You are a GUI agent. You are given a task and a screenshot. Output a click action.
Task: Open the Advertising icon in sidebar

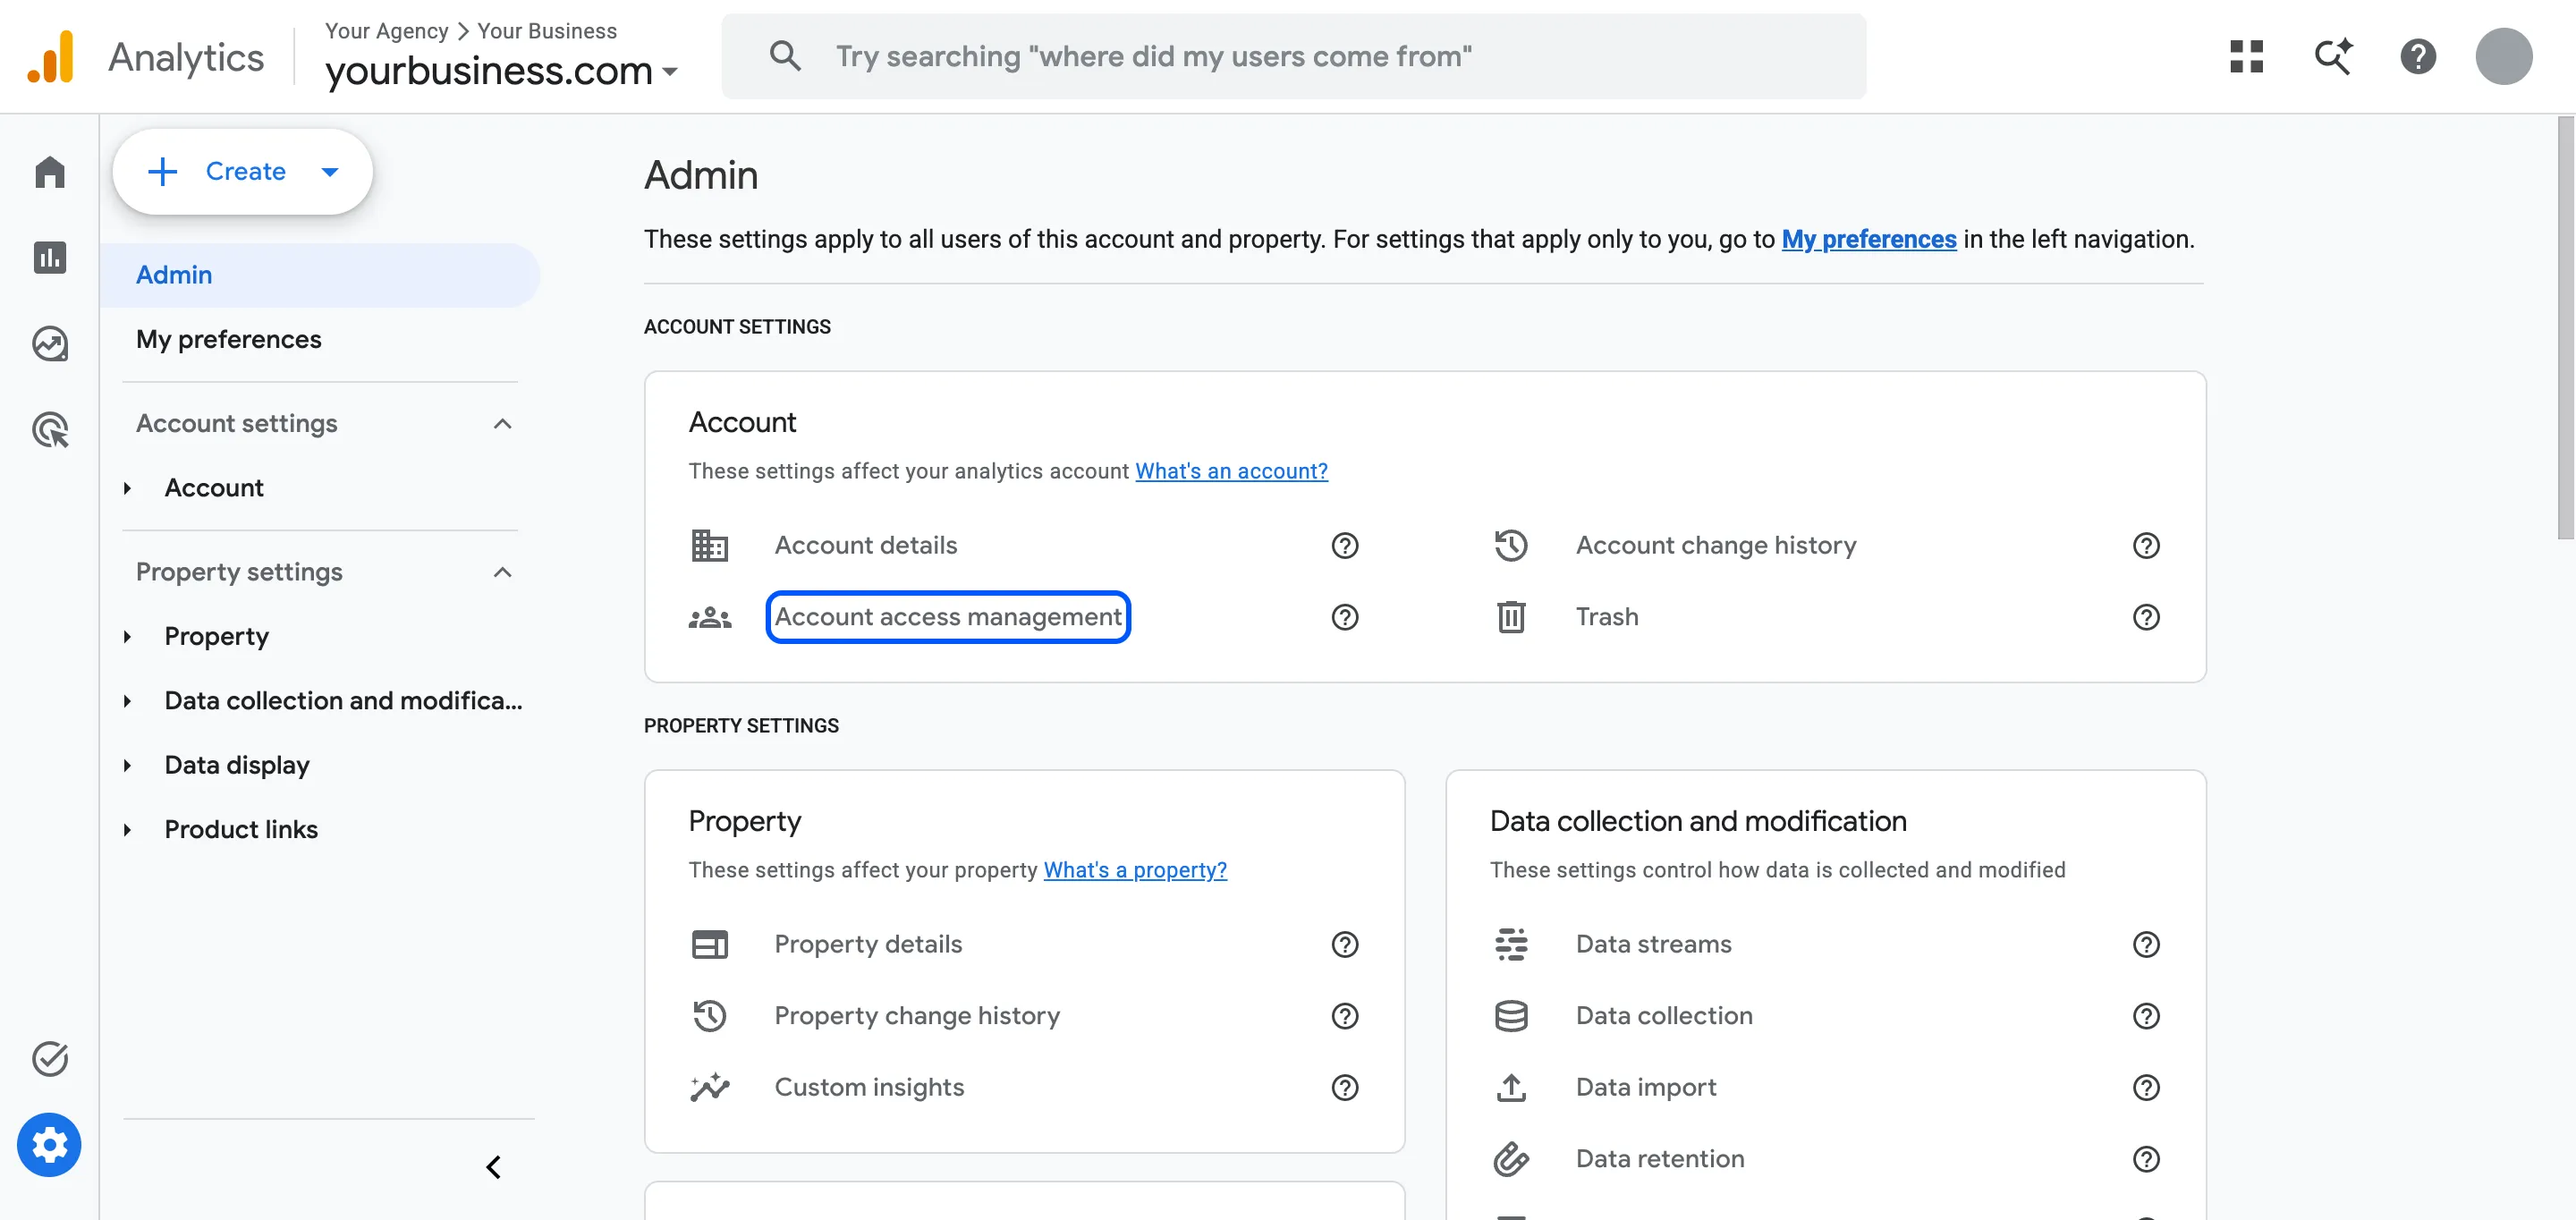pos(50,430)
